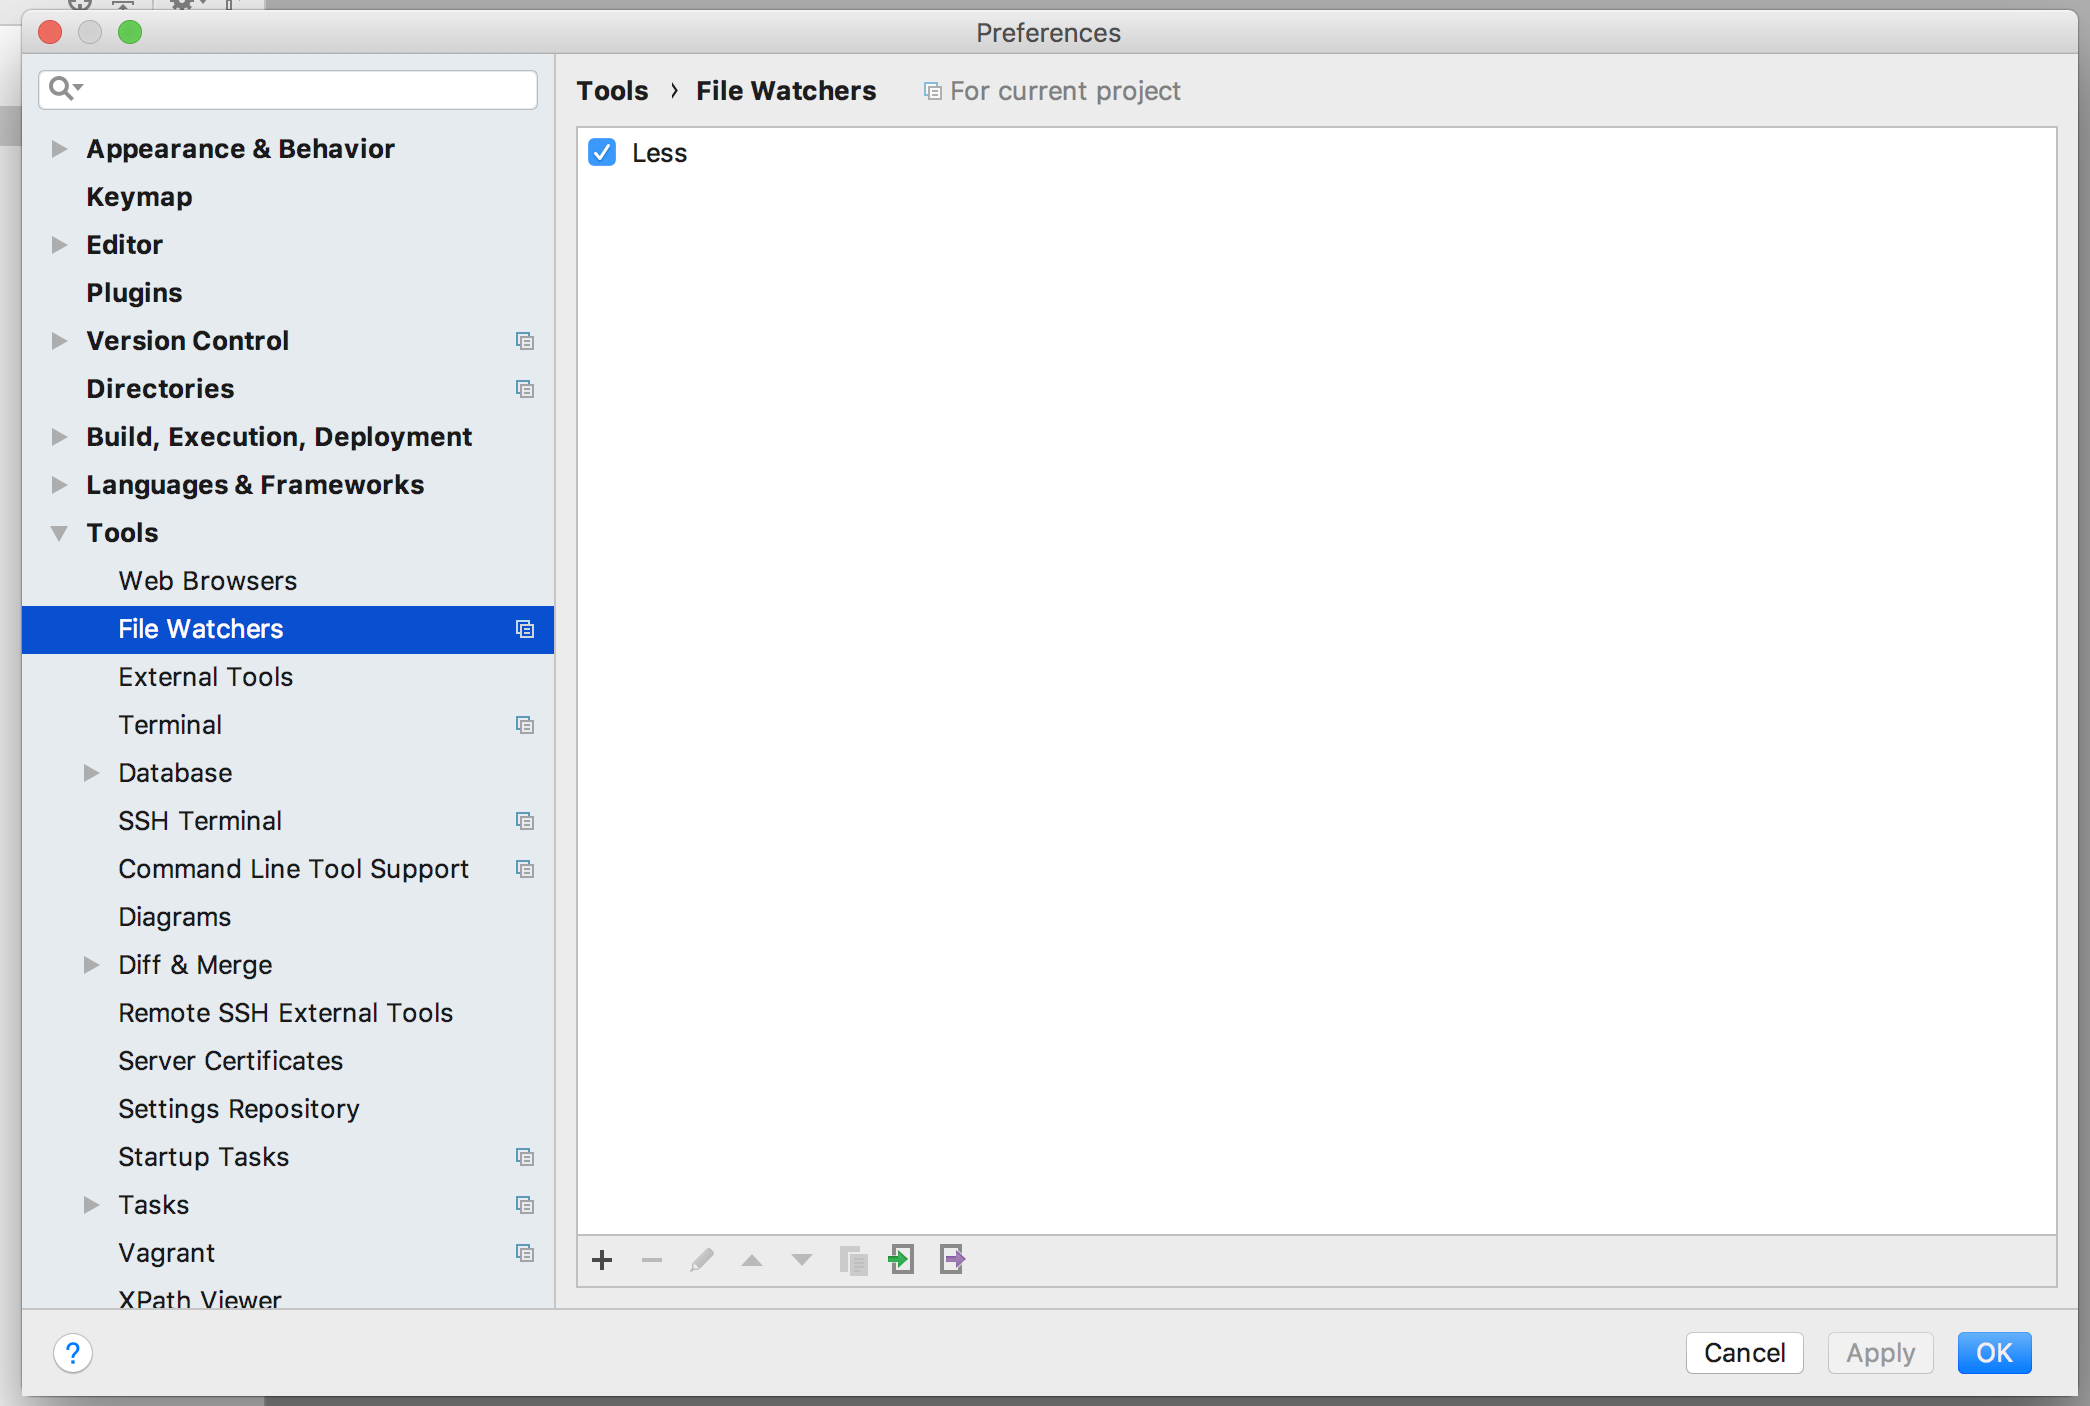Click inside the settings search field
Image resolution: width=2090 pixels, height=1406 pixels.
[x=288, y=89]
